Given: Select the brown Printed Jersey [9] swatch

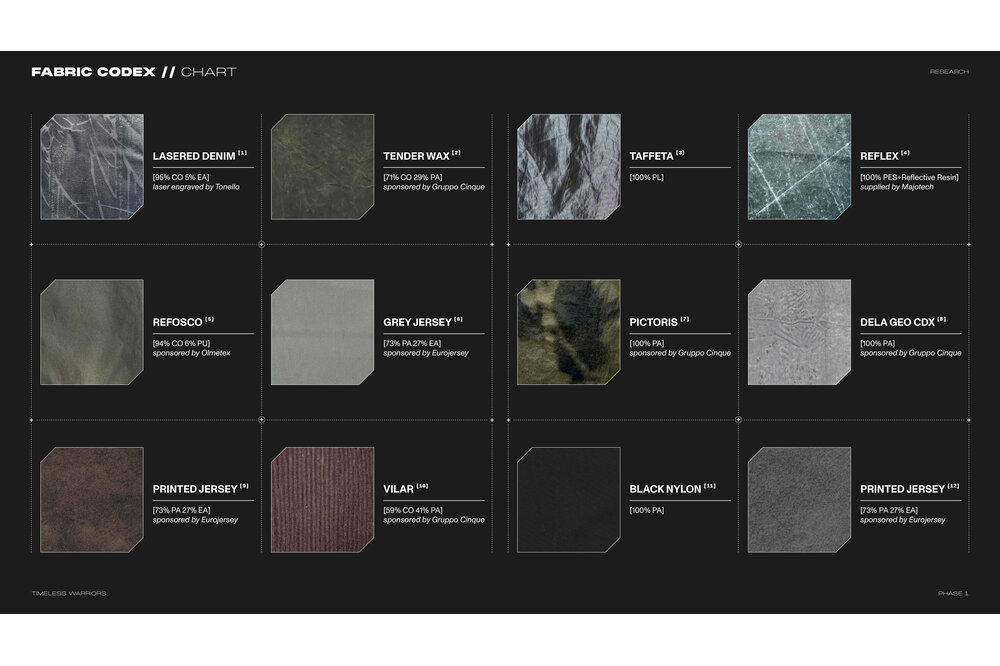Looking at the screenshot, I should pyautogui.click(x=92, y=500).
